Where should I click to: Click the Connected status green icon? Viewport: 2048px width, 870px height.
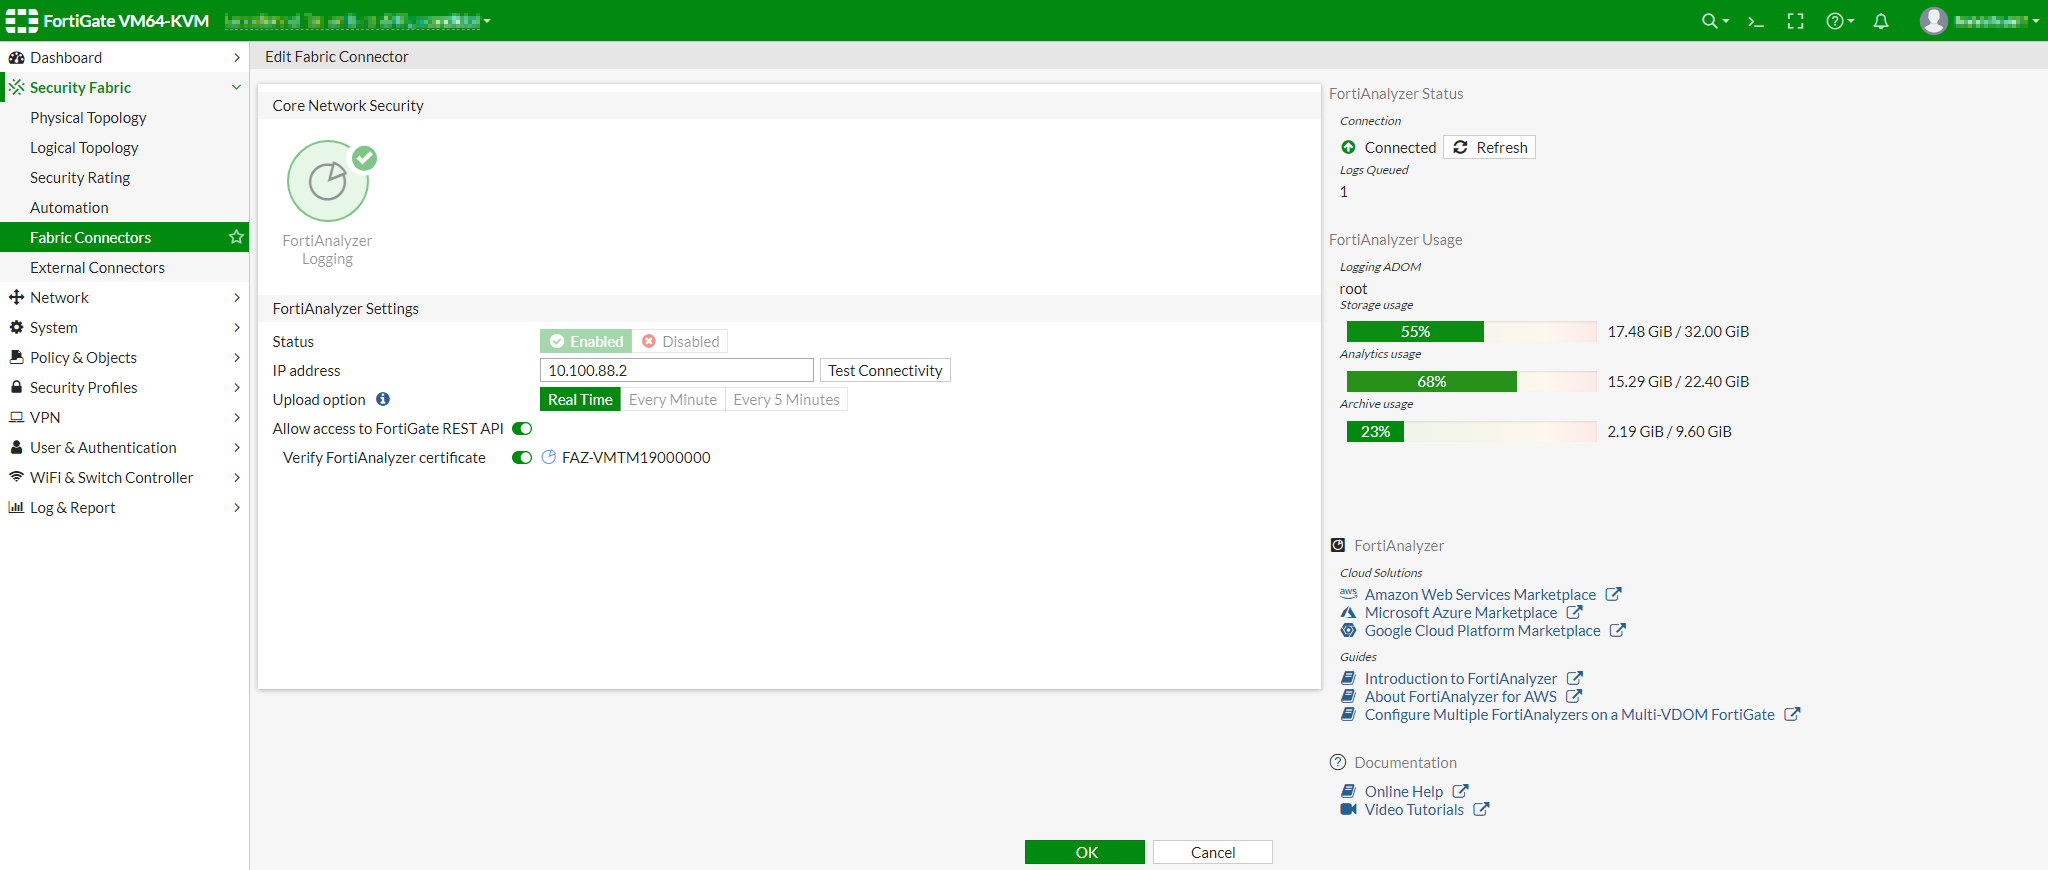pyautogui.click(x=1348, y=147)
